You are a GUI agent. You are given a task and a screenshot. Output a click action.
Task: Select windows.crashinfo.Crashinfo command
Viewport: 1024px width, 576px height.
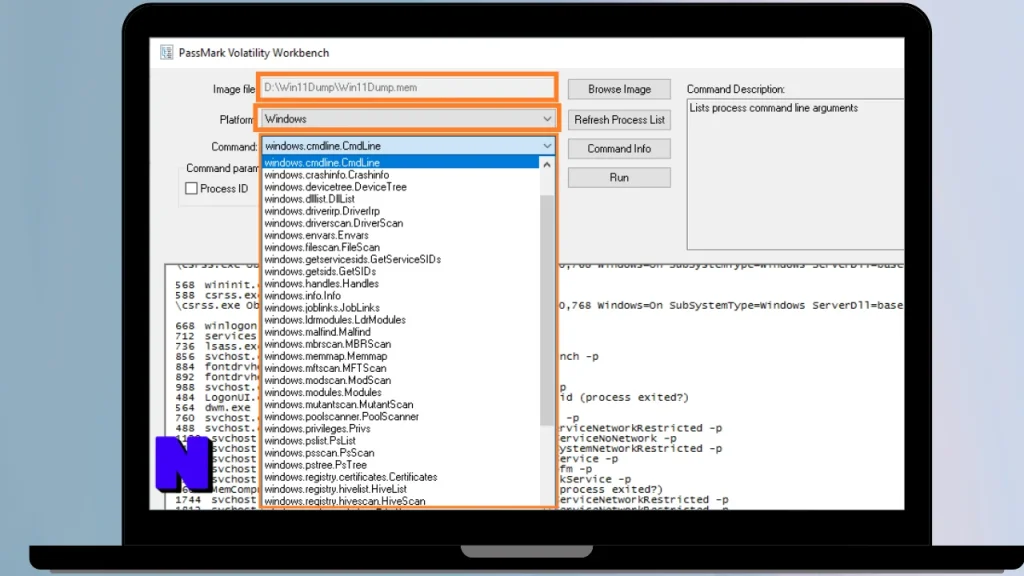click(401, 175)
